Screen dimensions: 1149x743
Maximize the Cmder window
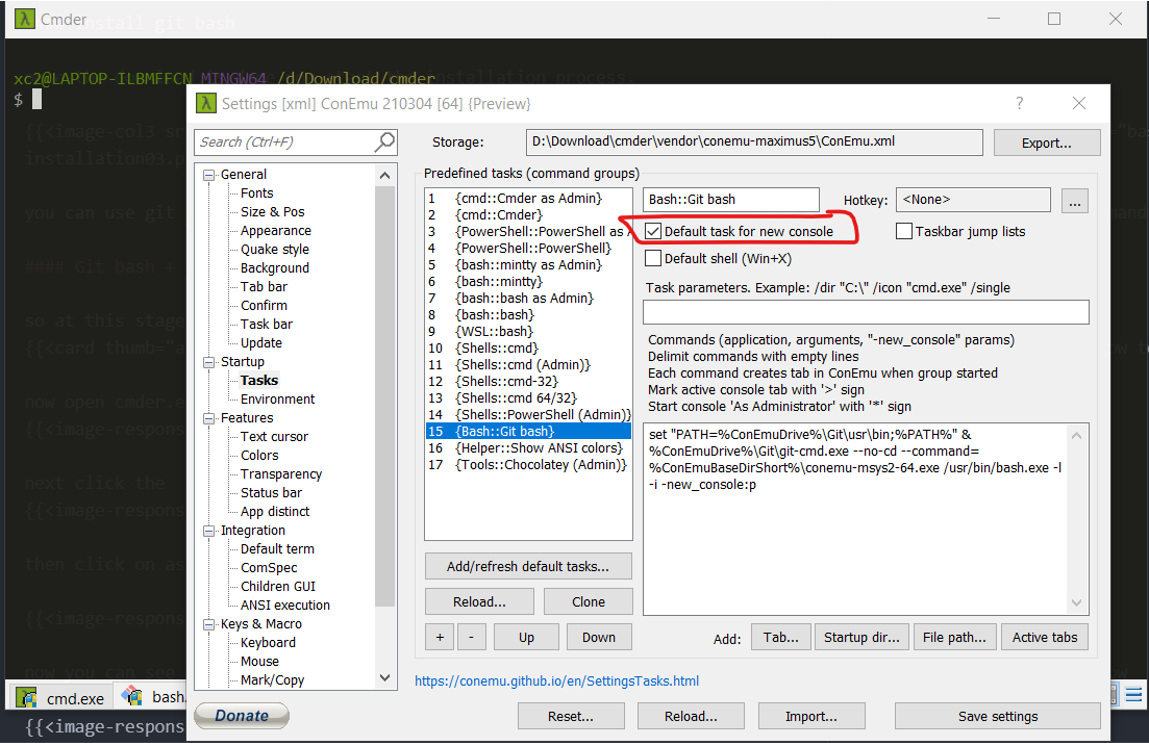click(1054, 19)
